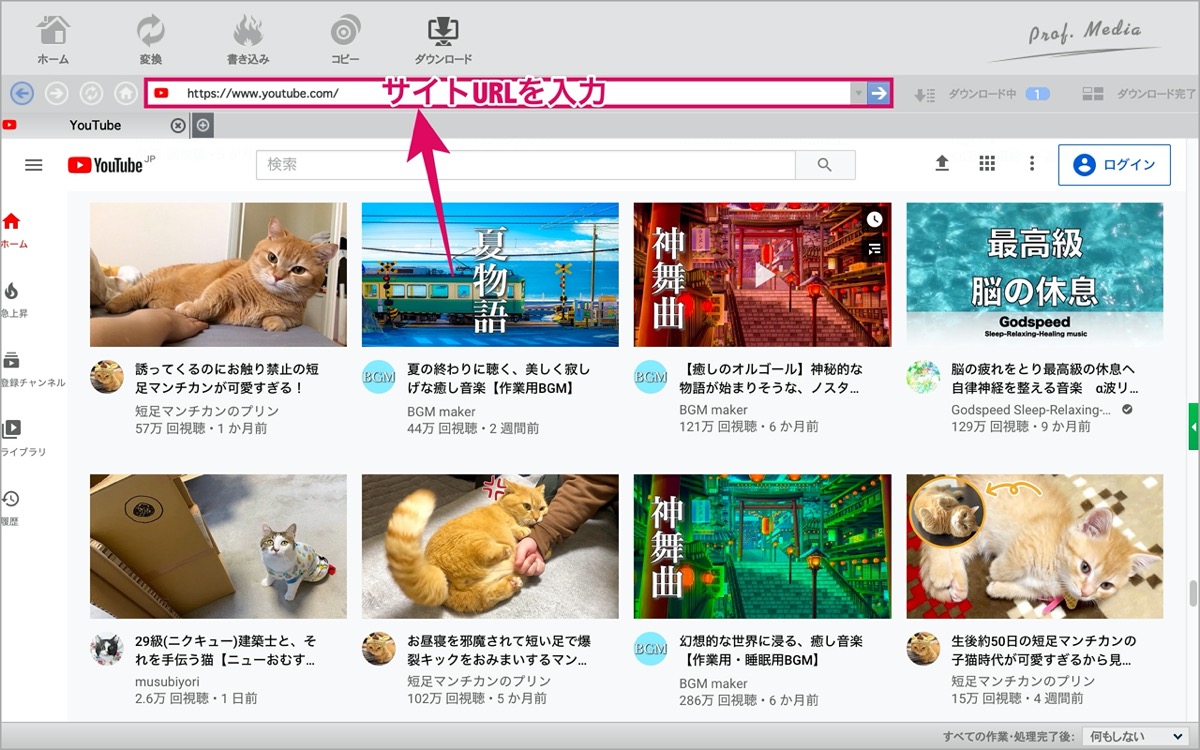Open the 書き込み burn tool

point(247,39)
